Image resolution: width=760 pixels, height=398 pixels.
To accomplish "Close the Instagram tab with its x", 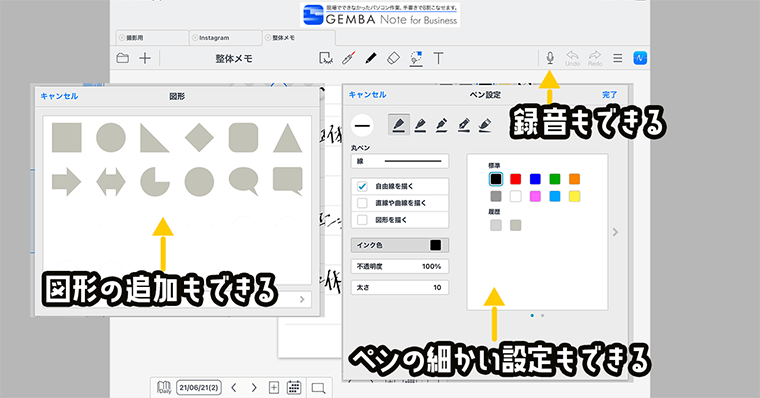I will coord(195,37).
